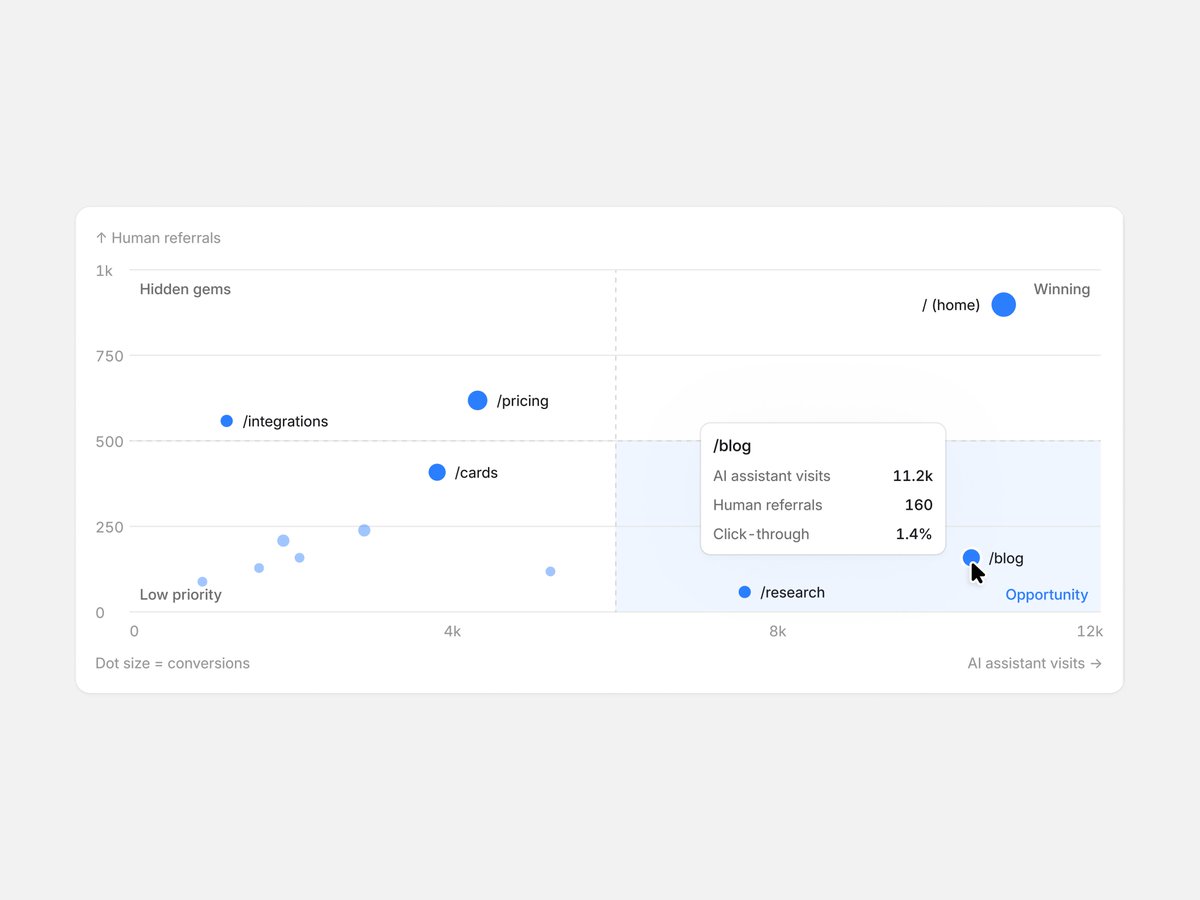The width and height of the screenshot is (1200, 900).
Task: Click the Click-through row label
Action: coord(761,534)
